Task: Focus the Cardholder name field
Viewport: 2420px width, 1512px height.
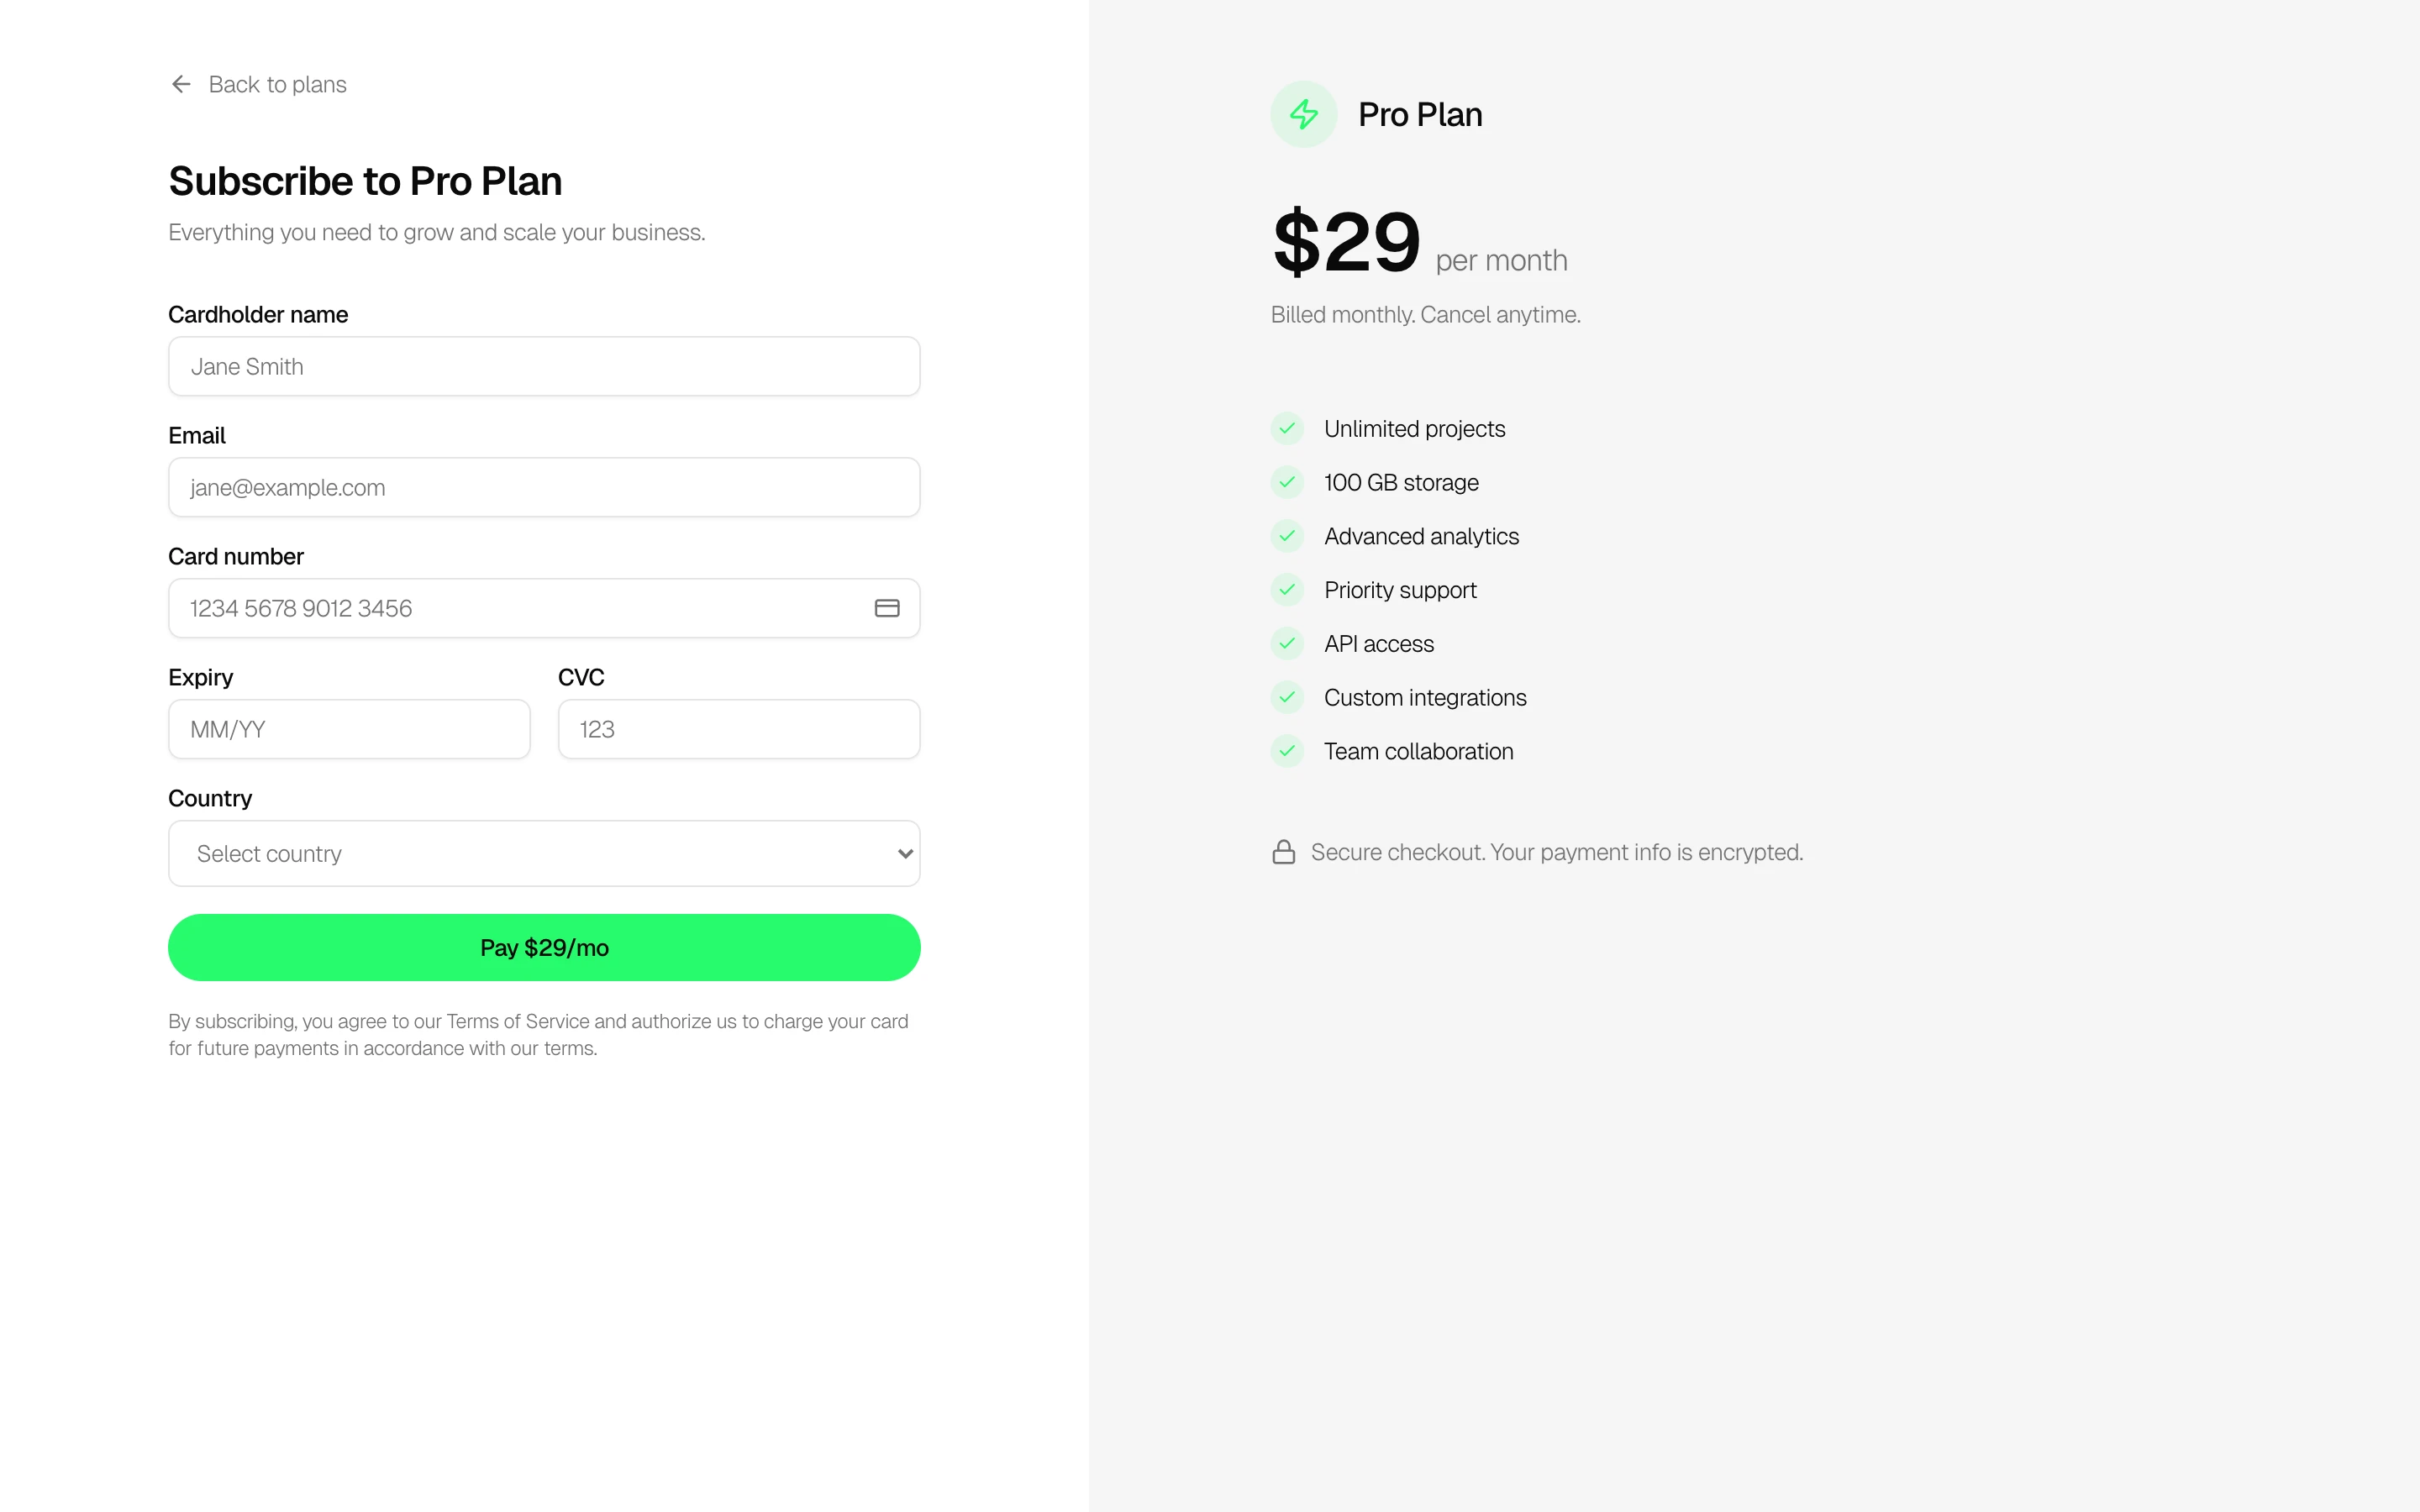Action: 544,367
